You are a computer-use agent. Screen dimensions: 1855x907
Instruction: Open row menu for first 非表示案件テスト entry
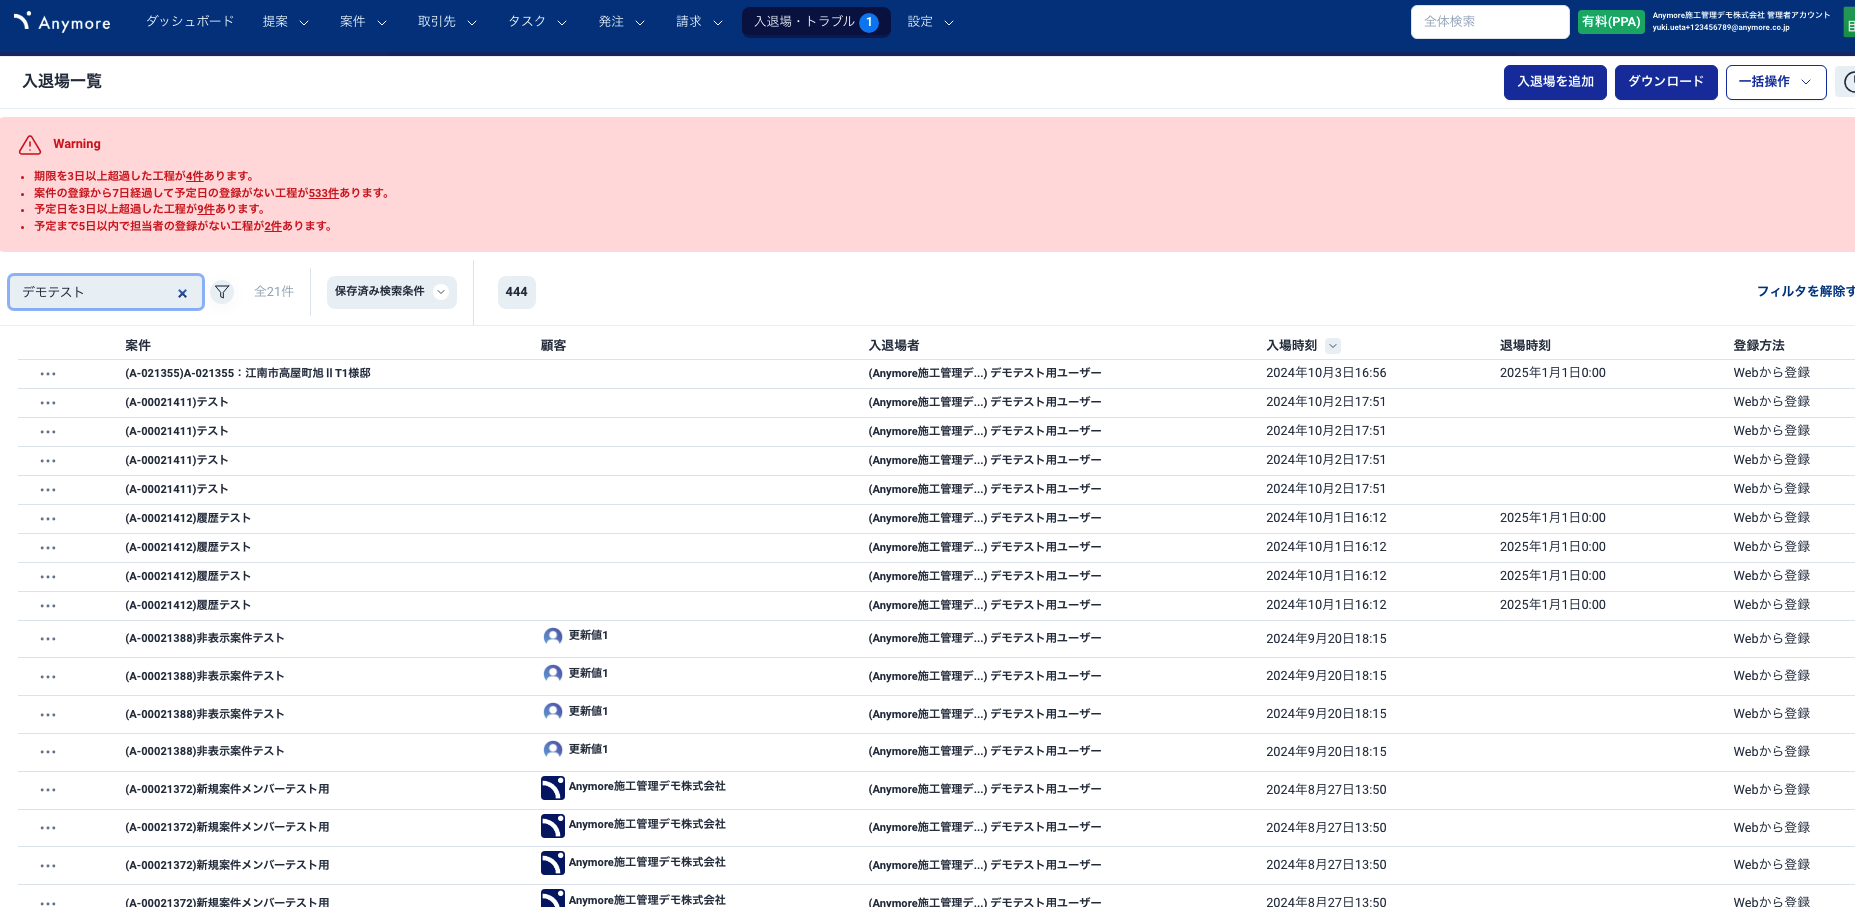coord(48,639)
